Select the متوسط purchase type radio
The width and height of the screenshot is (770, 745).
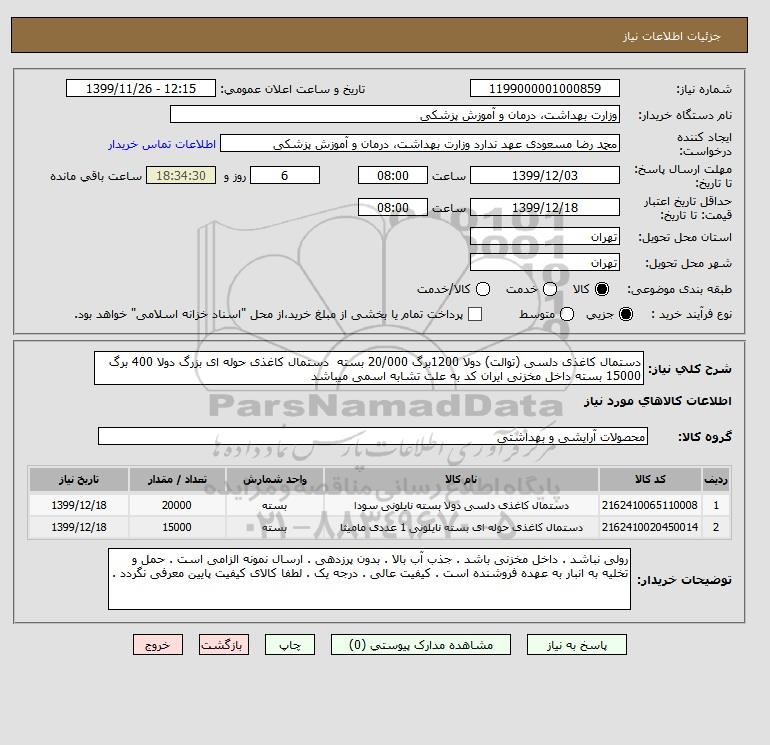click(x=567, y=314)
